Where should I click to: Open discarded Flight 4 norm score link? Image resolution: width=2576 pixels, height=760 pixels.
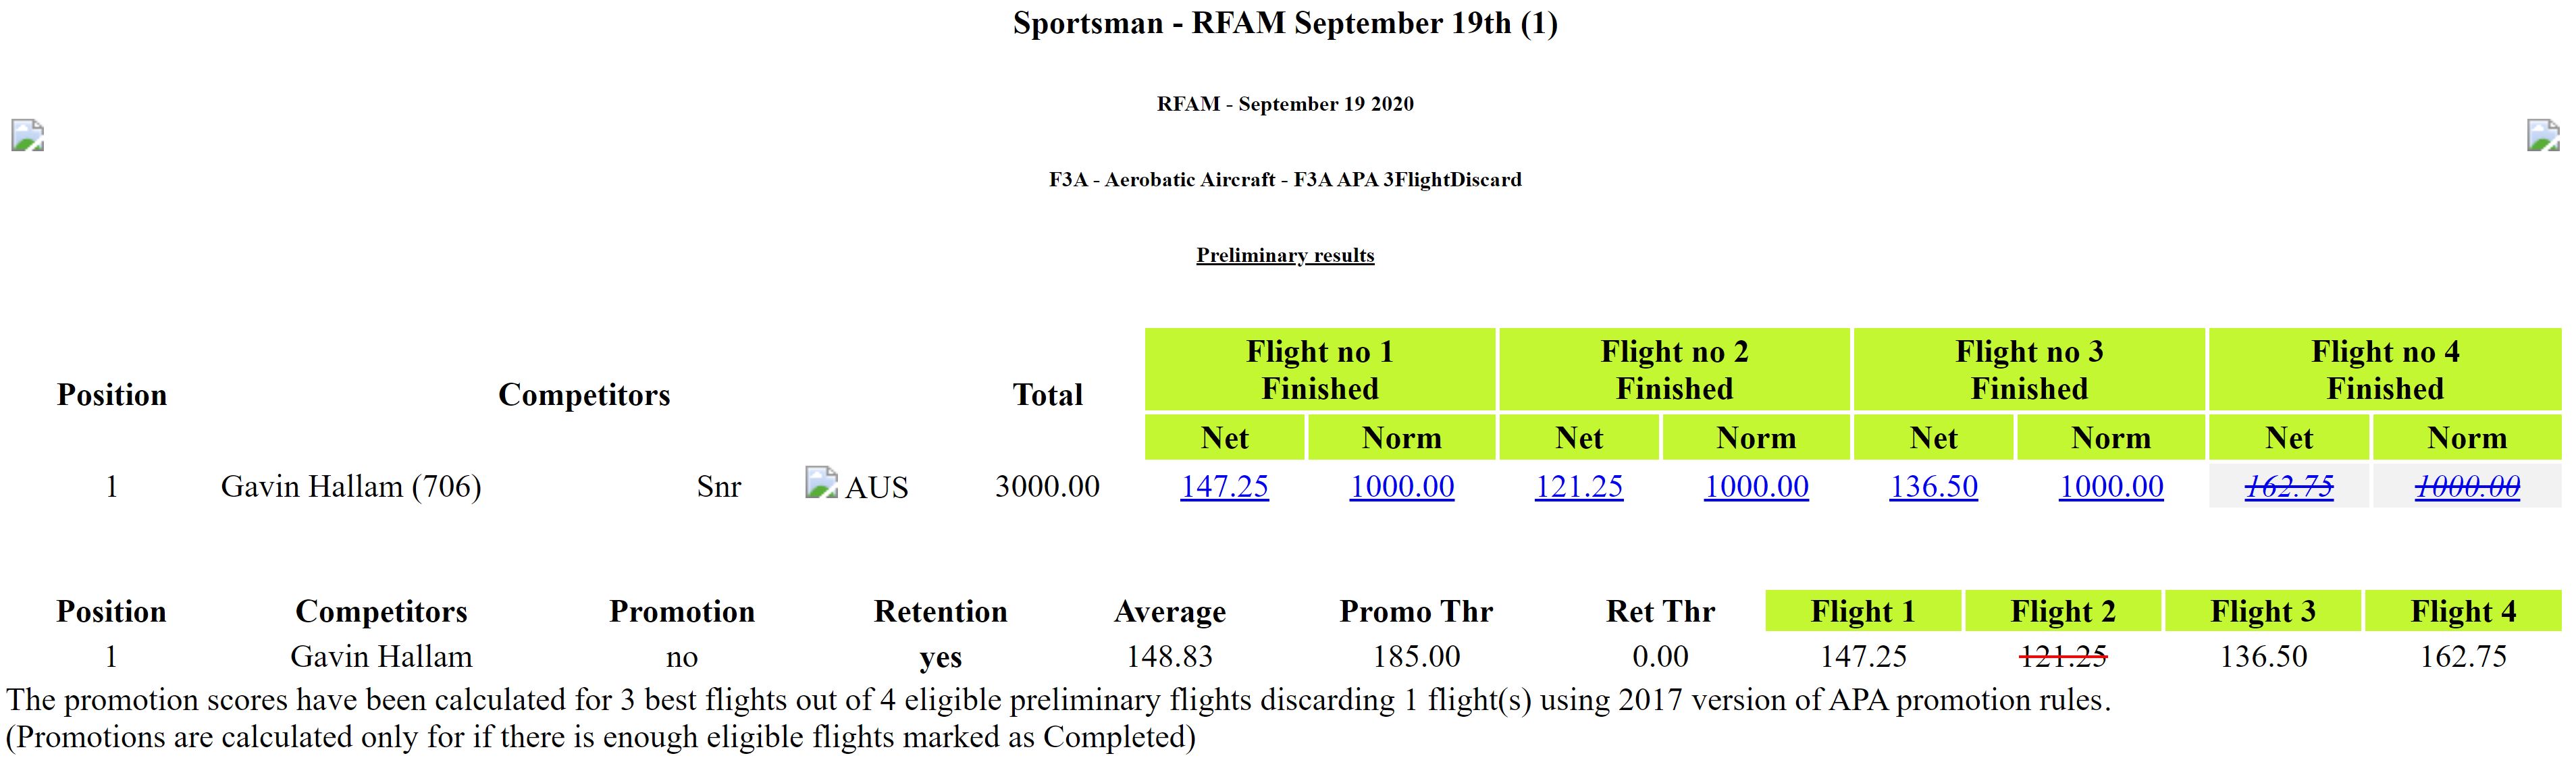pyautogui.click(x=2467, y=486)
